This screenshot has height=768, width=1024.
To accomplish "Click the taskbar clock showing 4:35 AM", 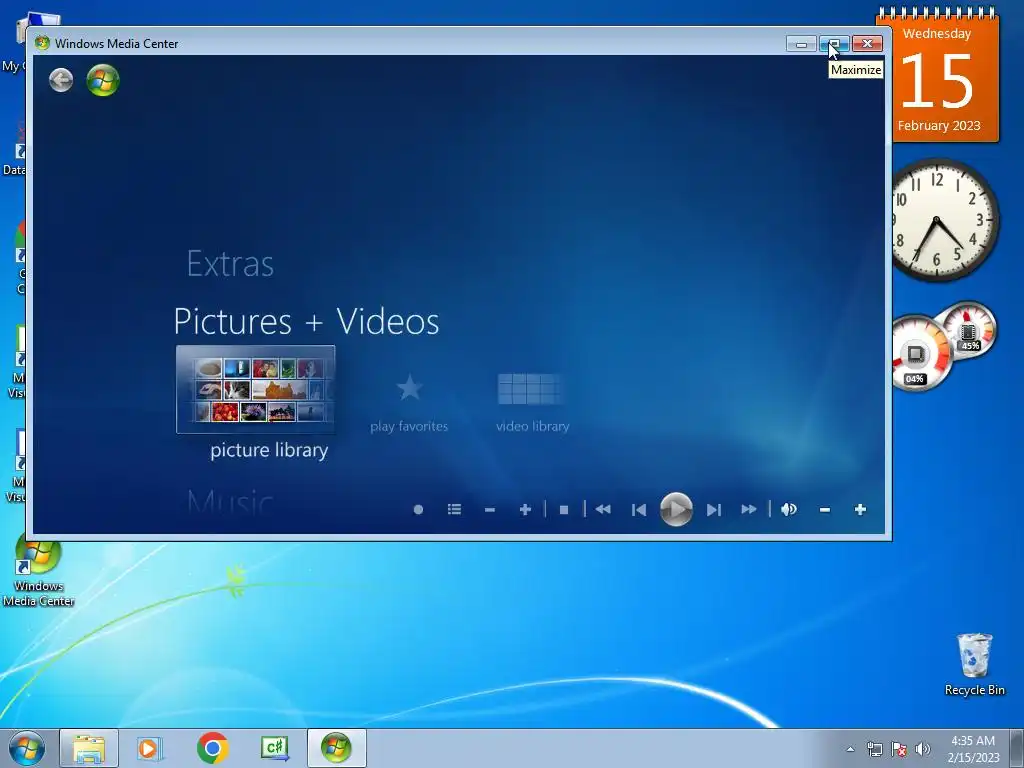I will click(973, 749).
